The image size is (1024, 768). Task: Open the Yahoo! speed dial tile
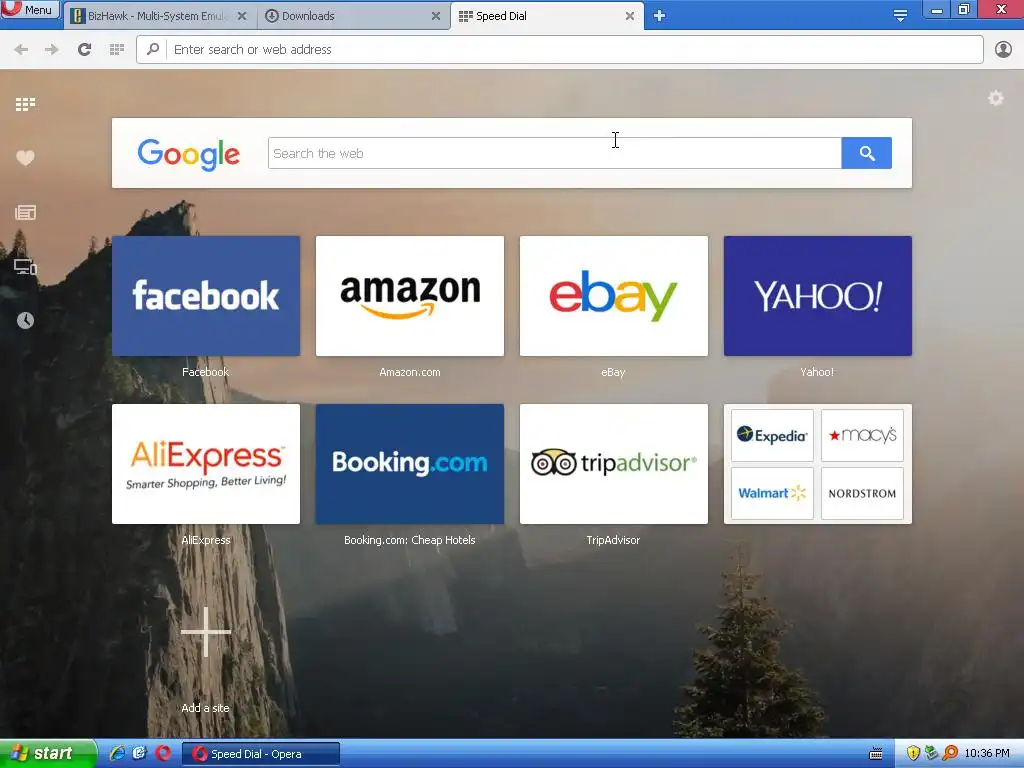(x=818, y=296)
